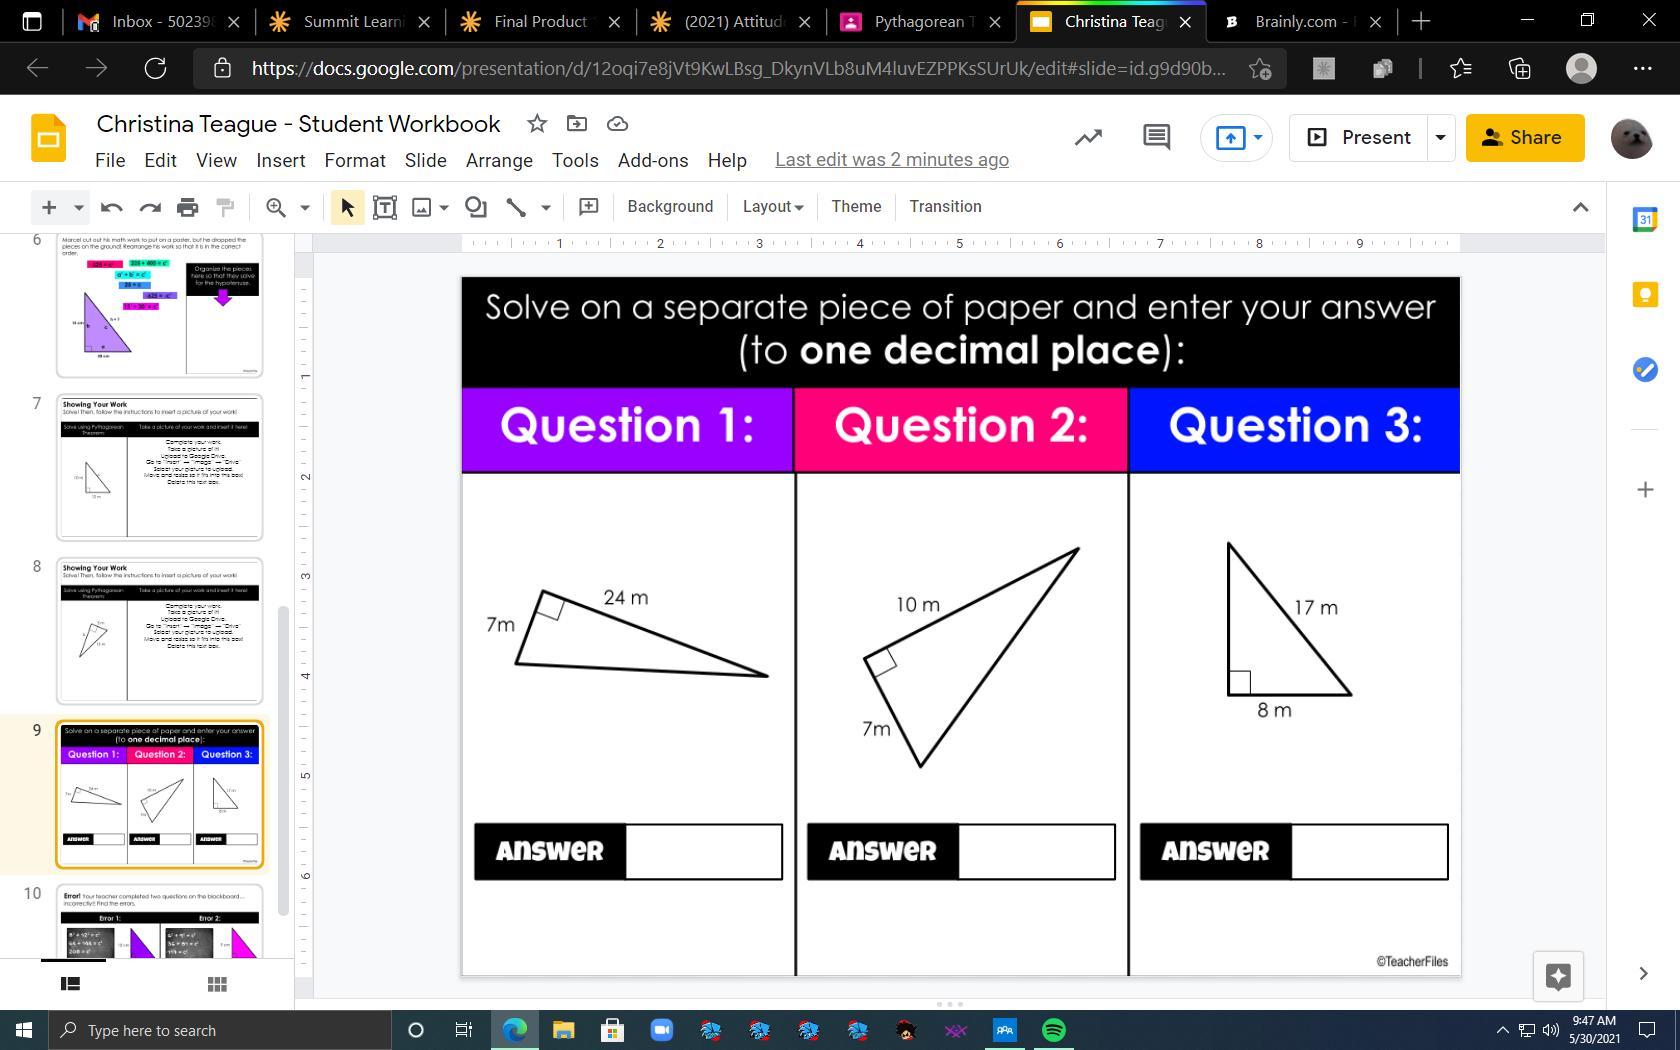Expand the present to meeting dropdown arrow
The height and width of the screenshot is (1050, 1680).
pos(1258,138)
